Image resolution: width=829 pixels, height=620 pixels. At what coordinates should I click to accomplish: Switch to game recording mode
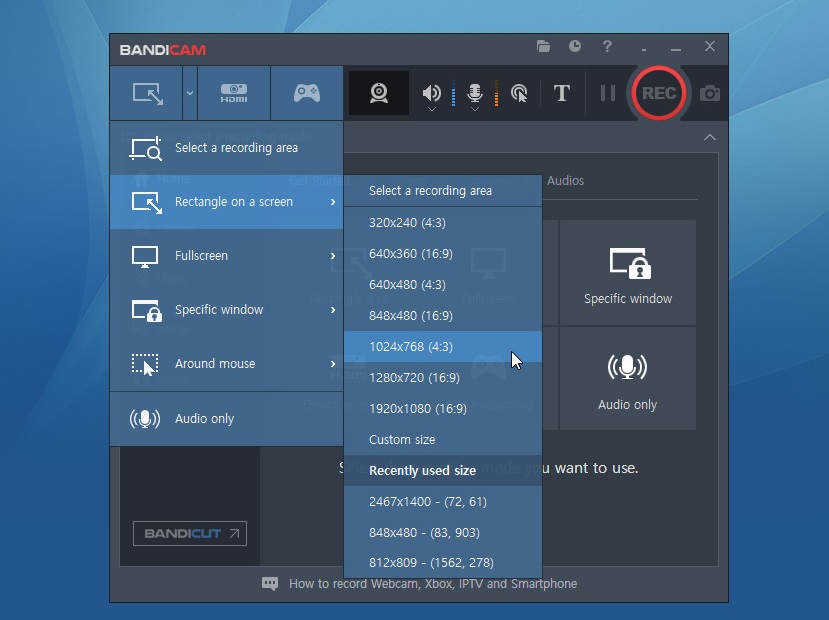307,94
